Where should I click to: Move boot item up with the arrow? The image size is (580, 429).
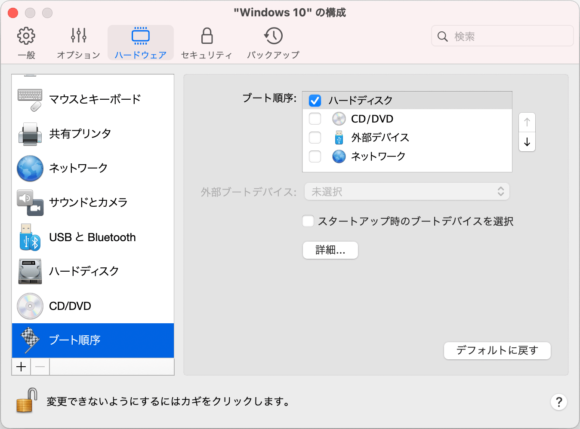pos(527,122)
